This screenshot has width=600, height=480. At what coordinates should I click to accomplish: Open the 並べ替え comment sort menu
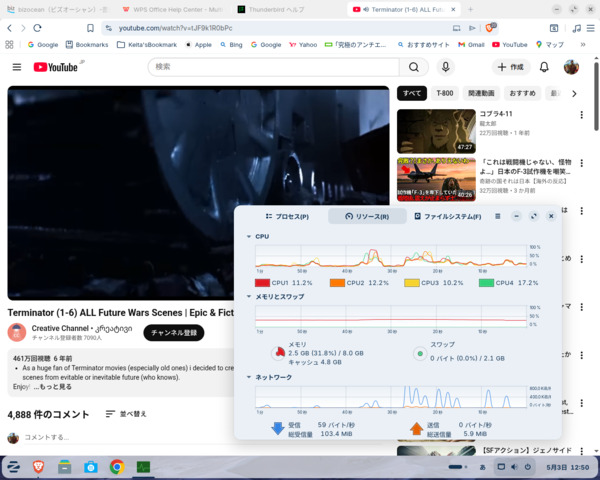click(126, 414)
